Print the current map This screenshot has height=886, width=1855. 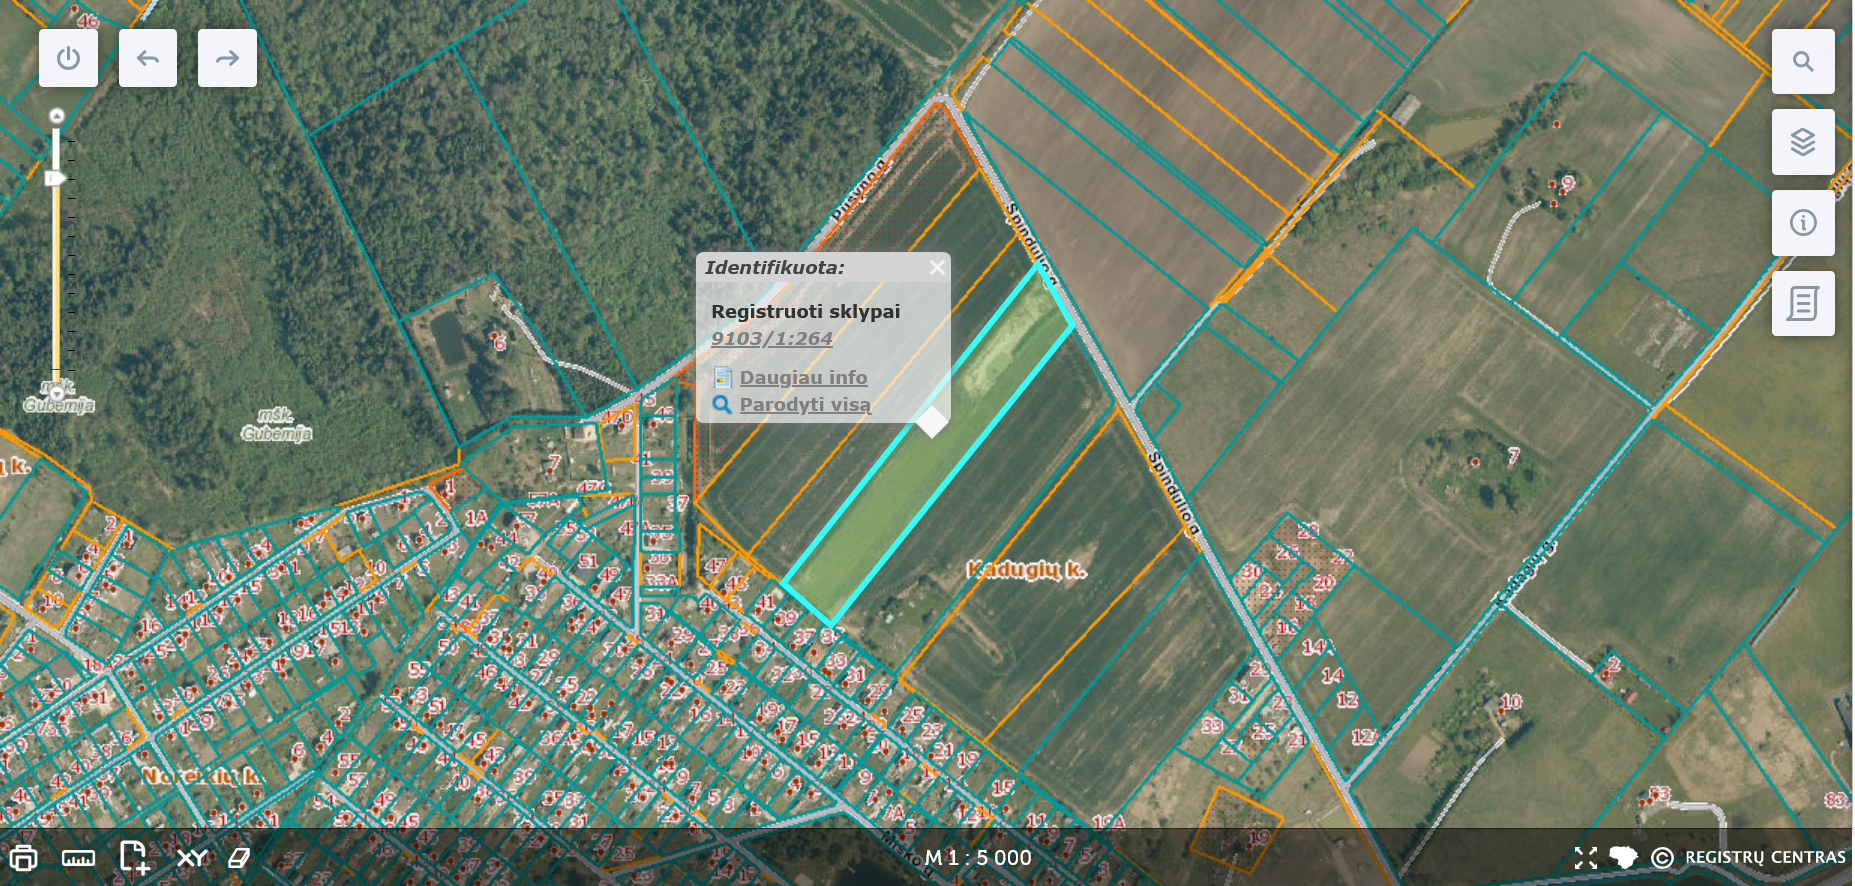(x=23, y=858)
